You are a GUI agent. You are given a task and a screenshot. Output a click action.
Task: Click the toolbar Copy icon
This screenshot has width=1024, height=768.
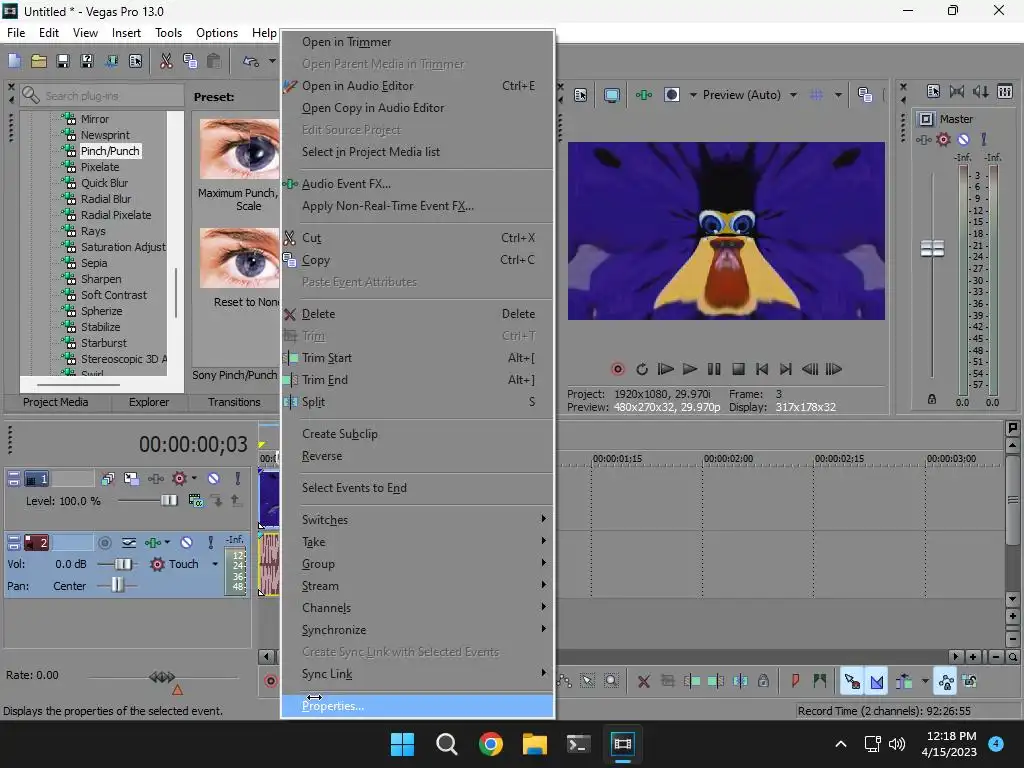190,61
